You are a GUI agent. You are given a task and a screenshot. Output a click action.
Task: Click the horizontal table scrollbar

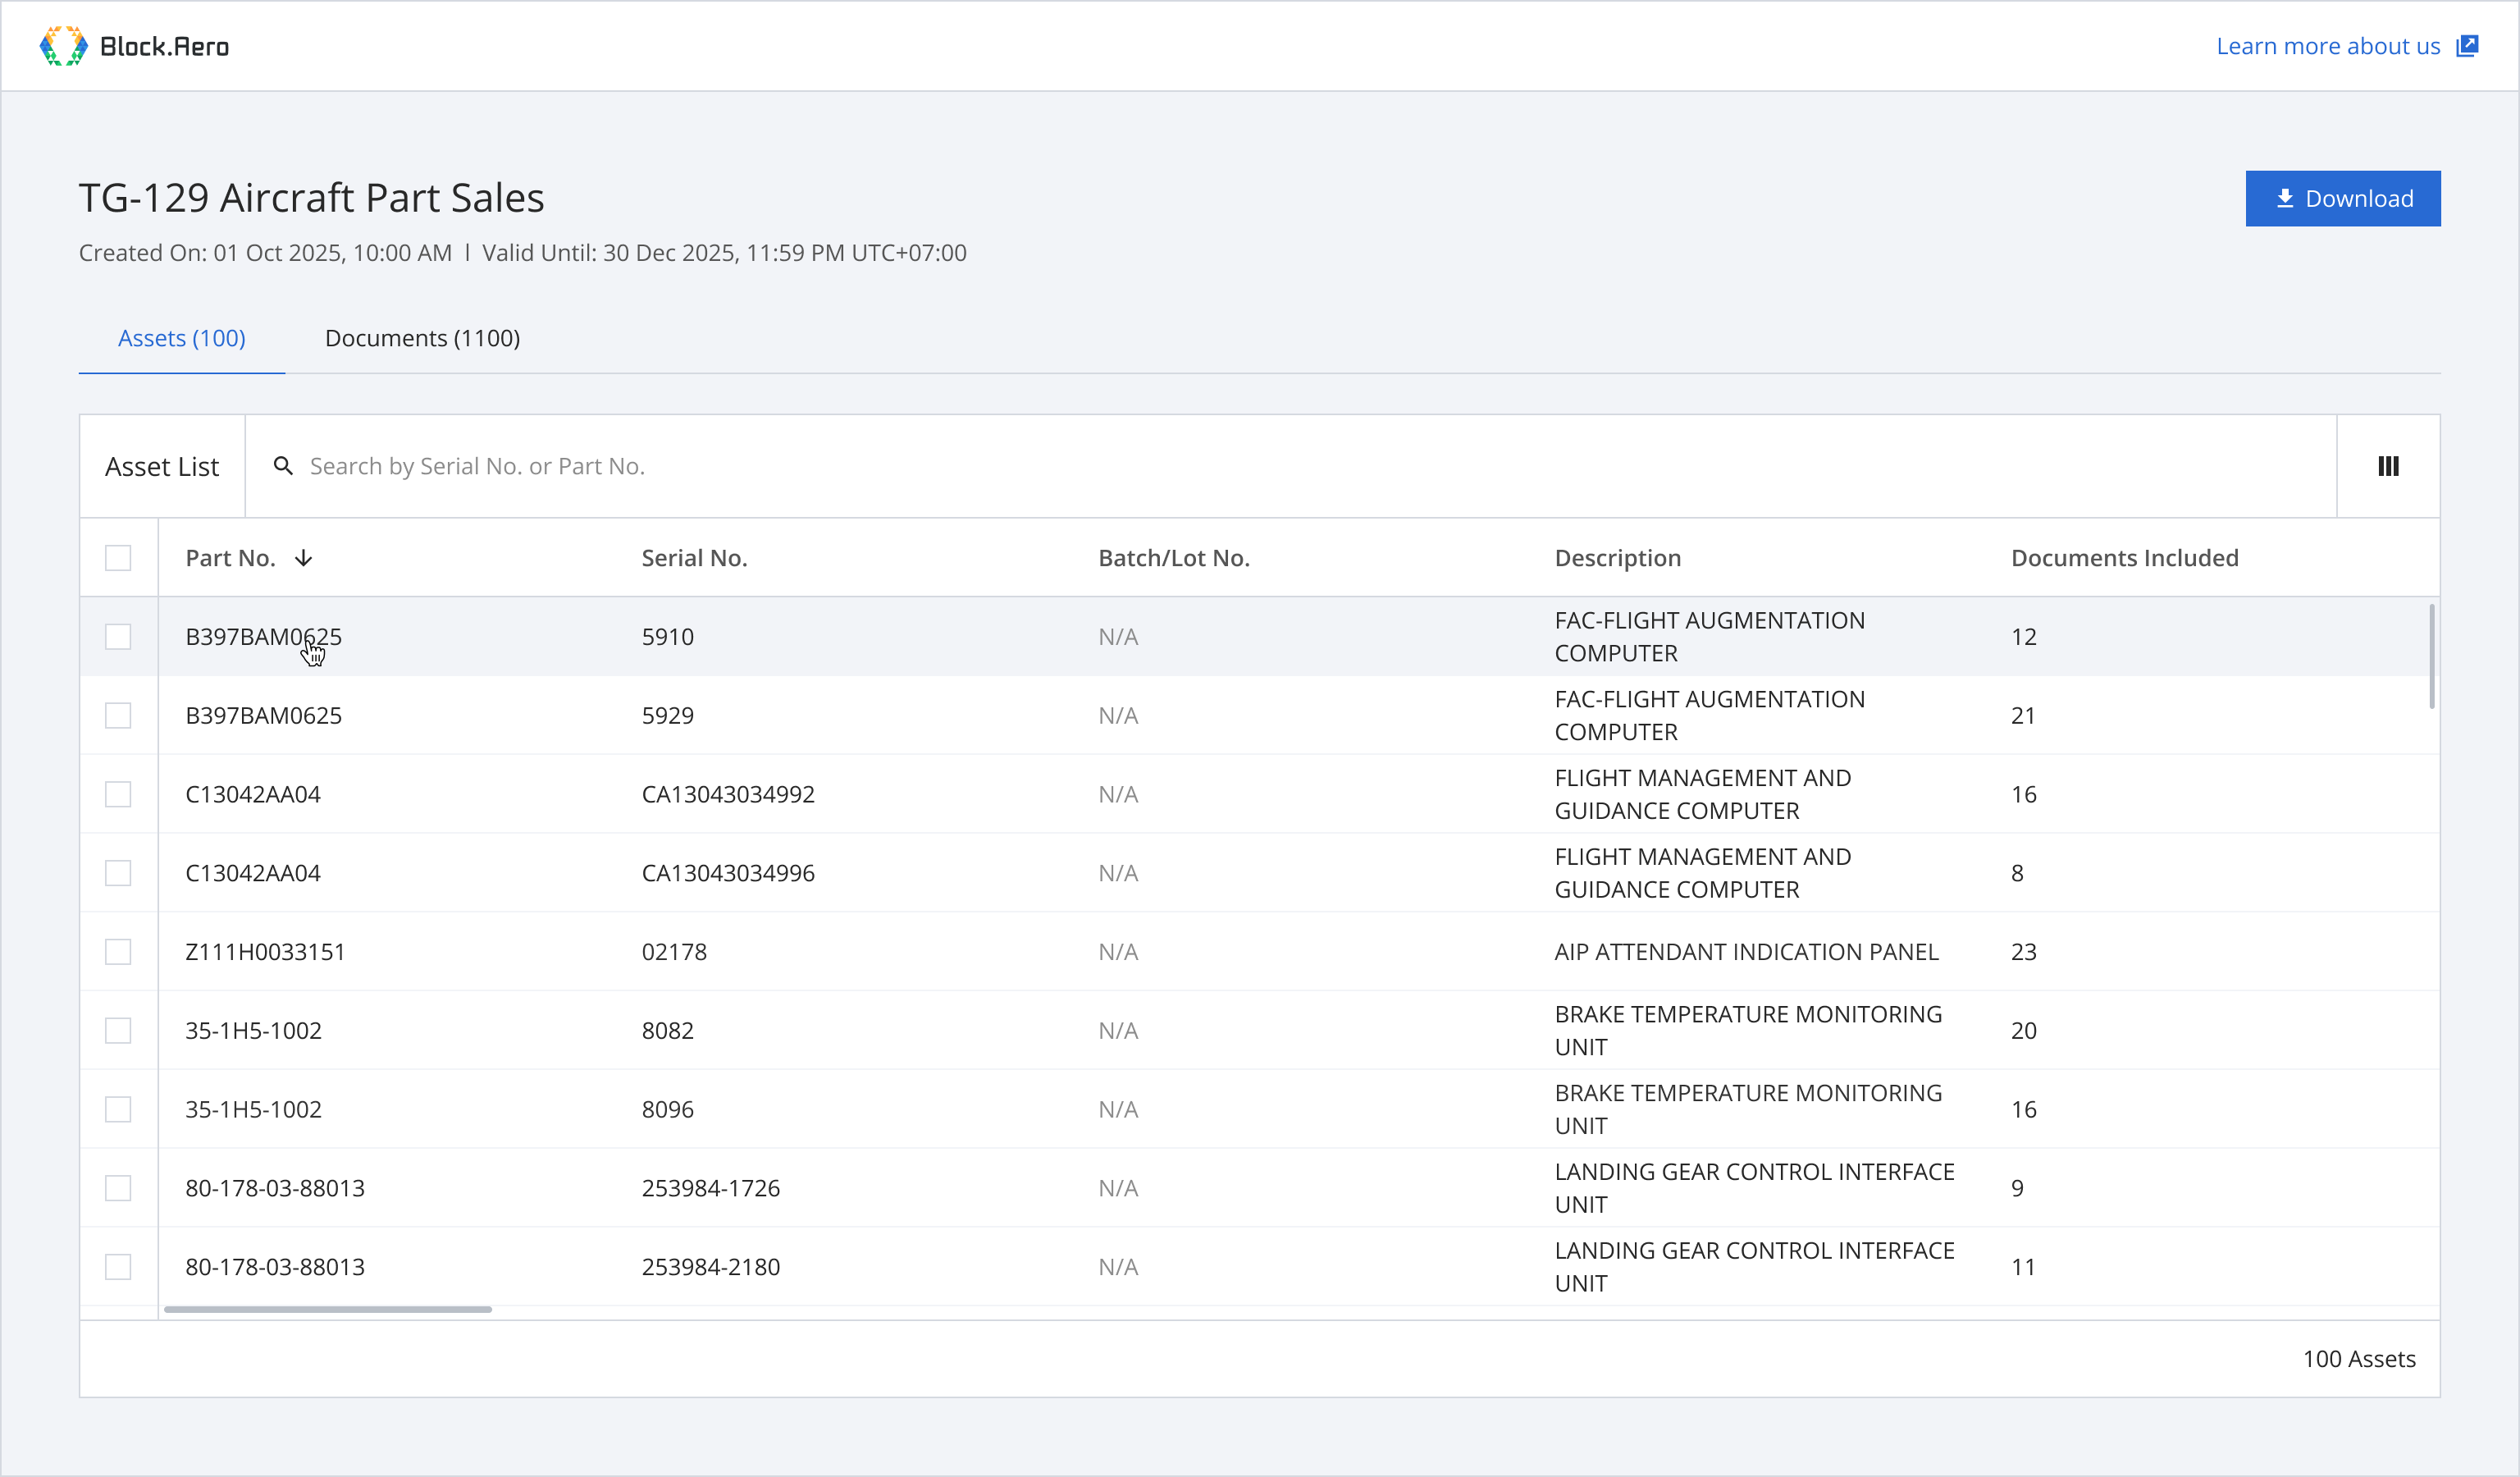[x=328, y=1309]
